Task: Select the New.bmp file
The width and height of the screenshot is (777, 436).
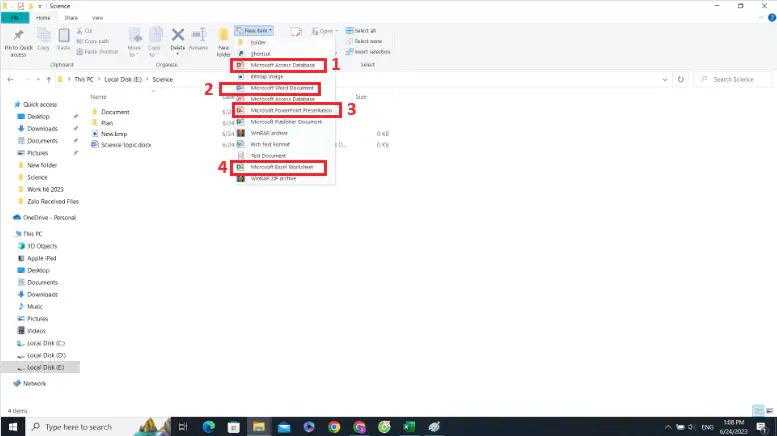Action: 114,134
